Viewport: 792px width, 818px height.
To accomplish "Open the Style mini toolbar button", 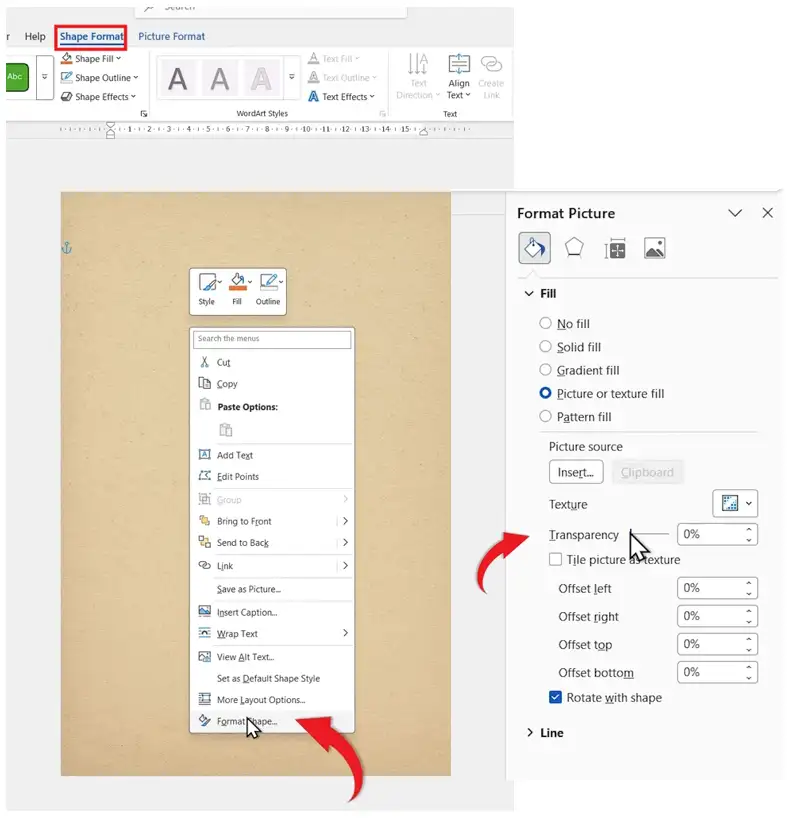I will click(208, 290).
